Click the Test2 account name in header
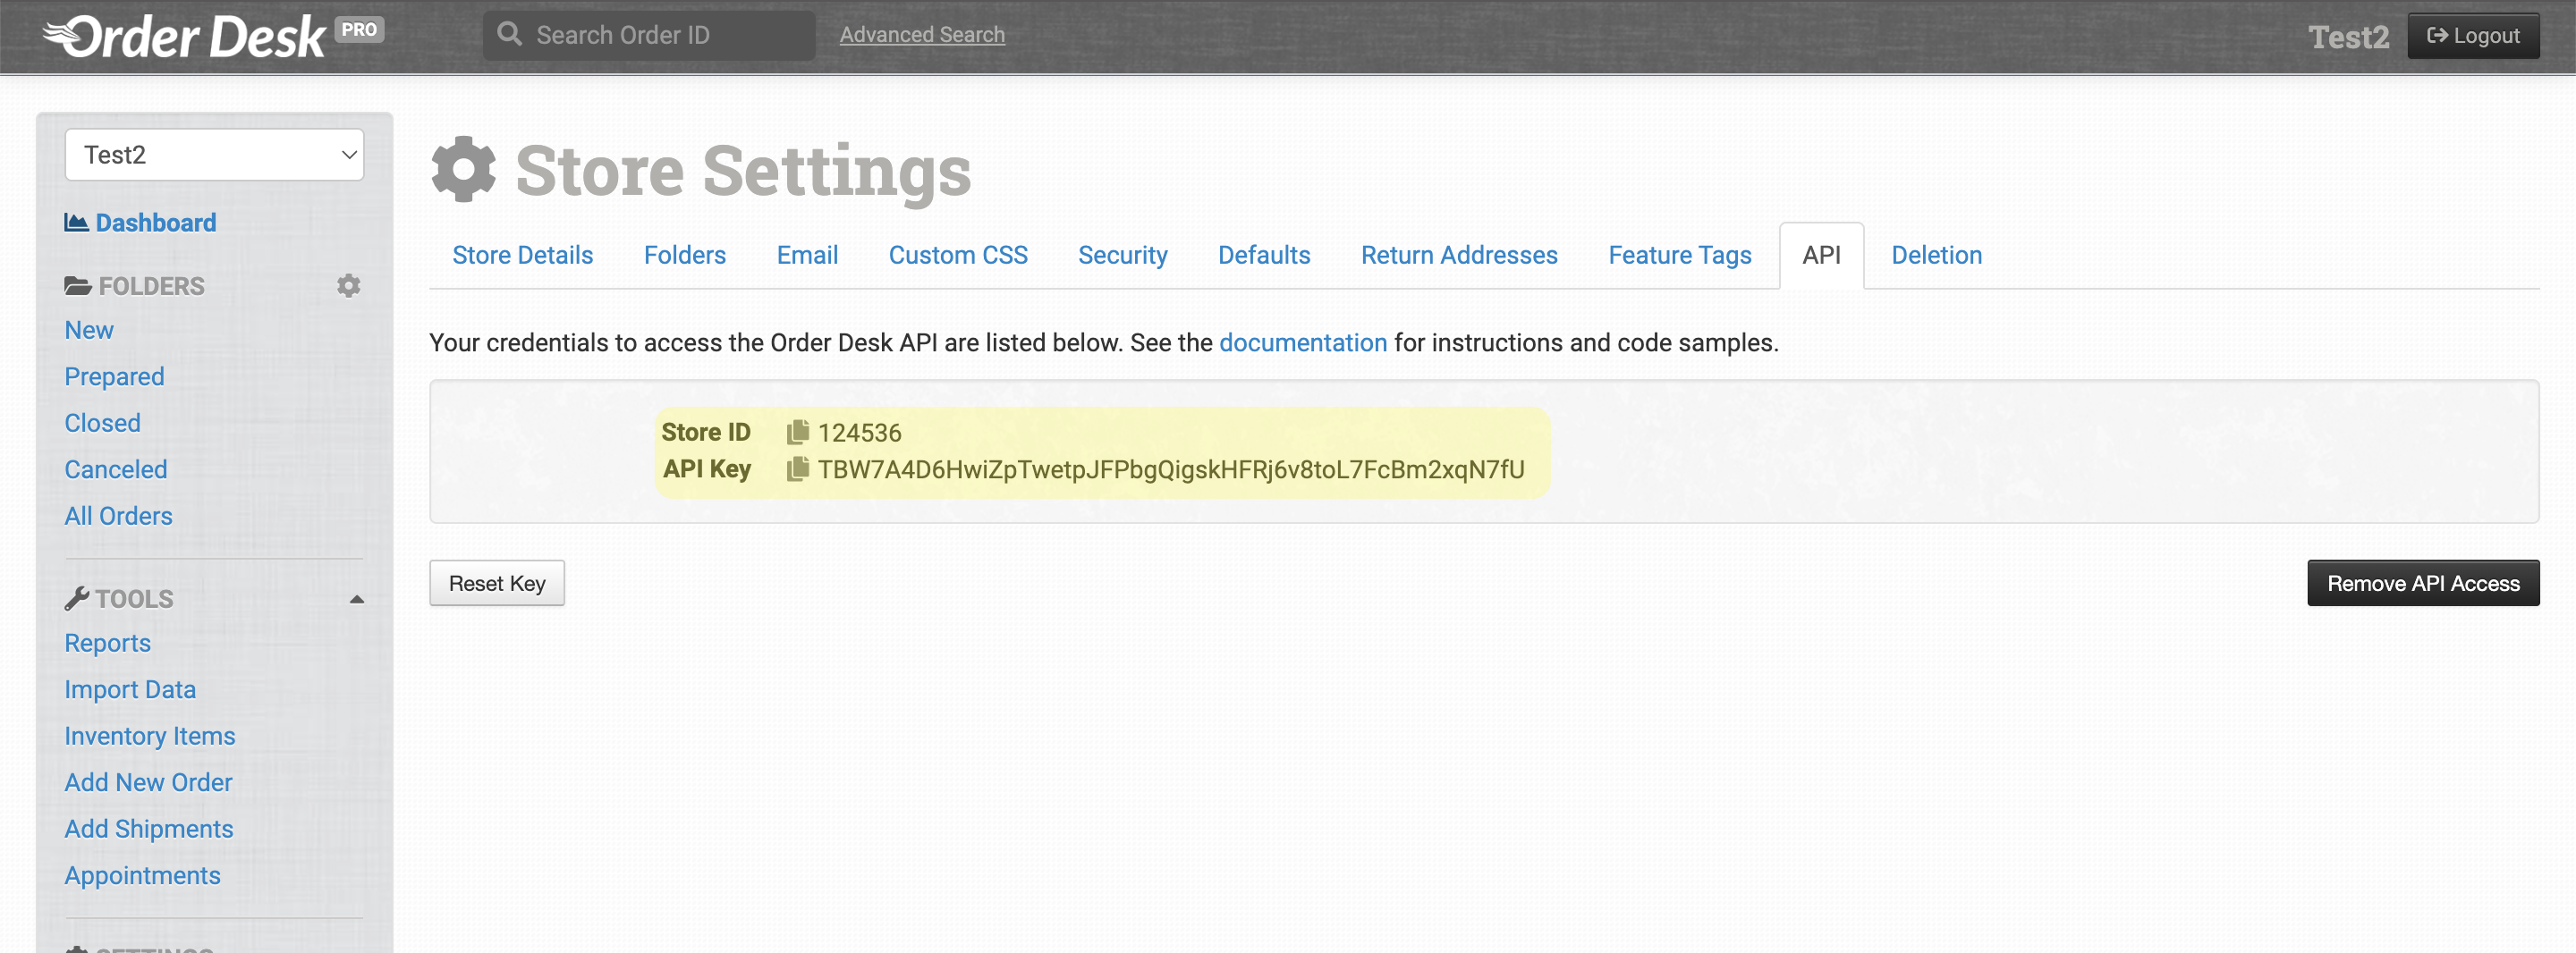Screen dimensions: 2576x953 [x=2348, y=37]
